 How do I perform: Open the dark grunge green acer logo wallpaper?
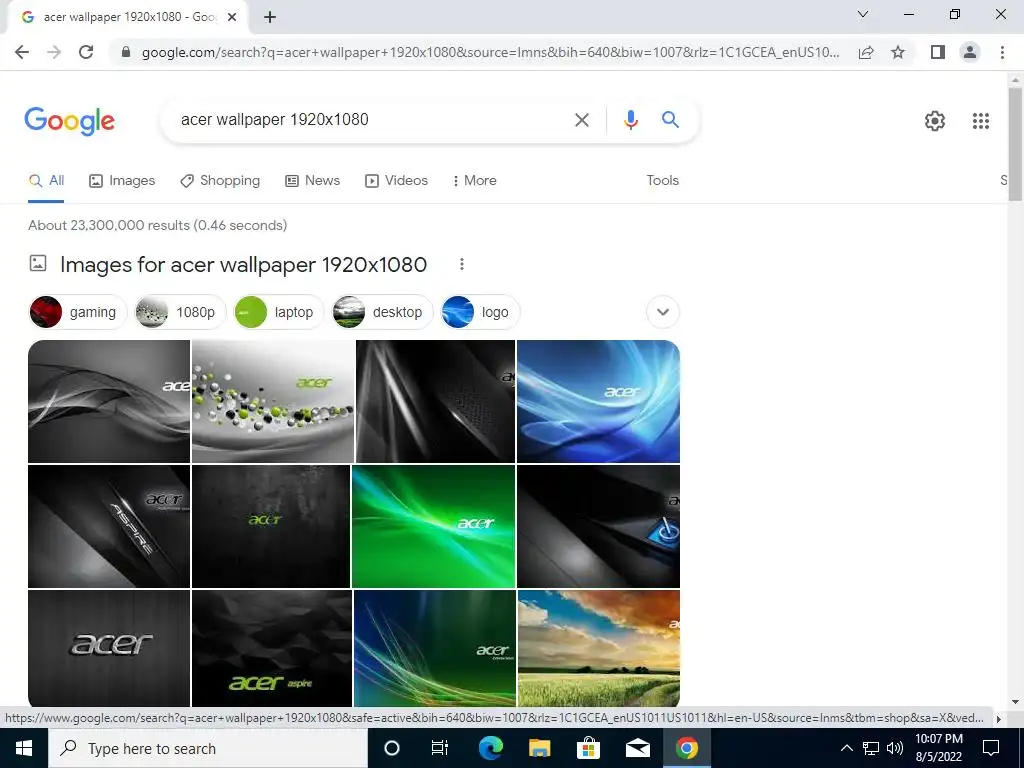pos(271,526)
